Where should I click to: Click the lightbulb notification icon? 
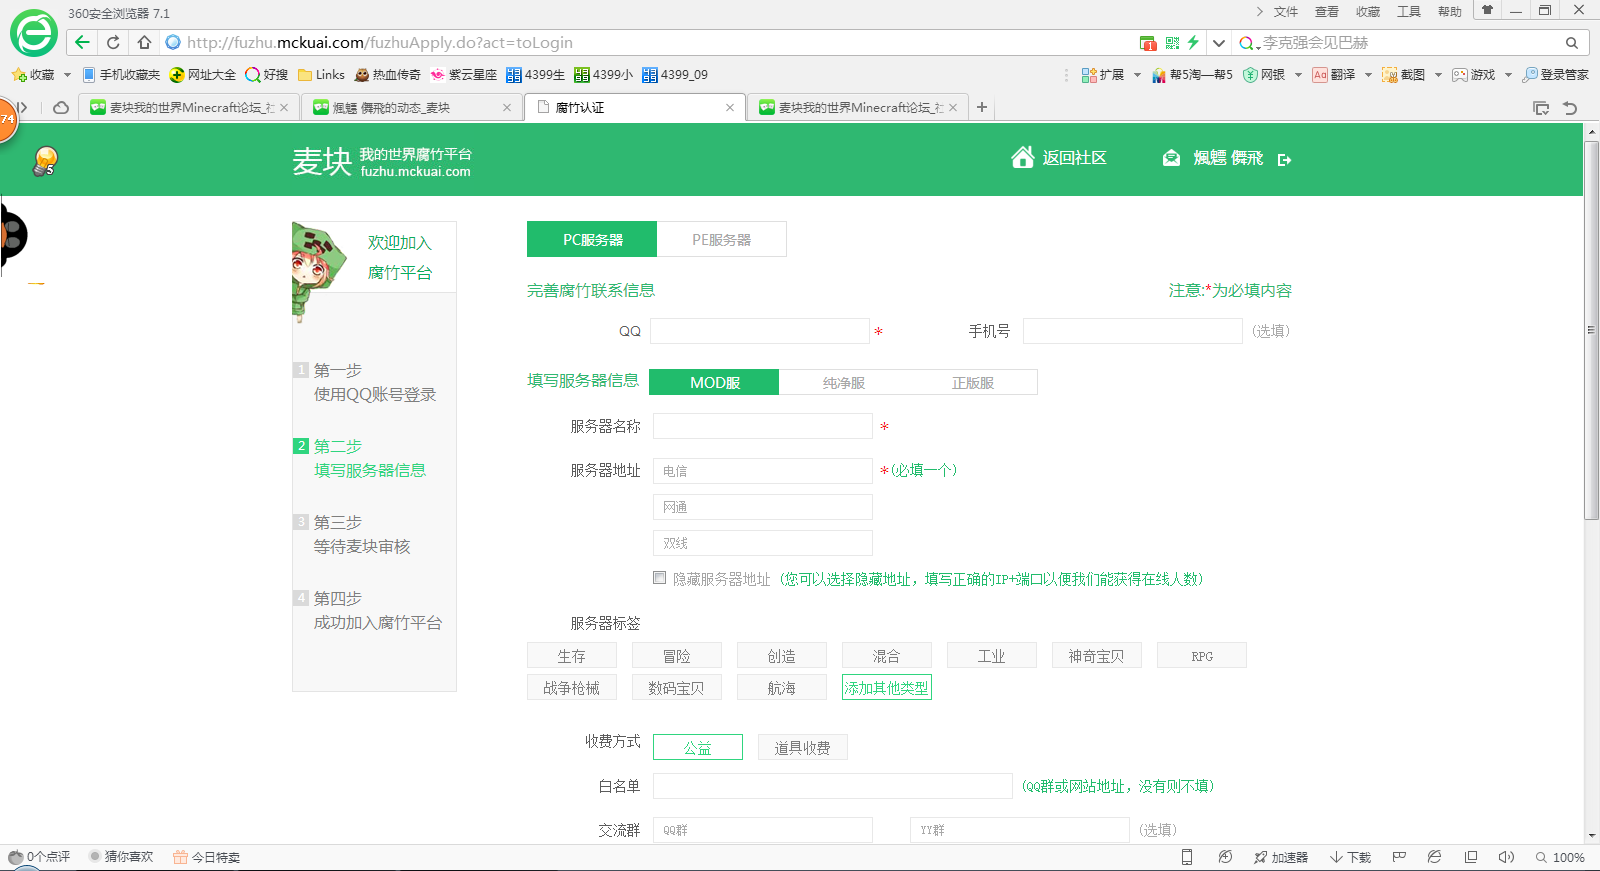click(x=46, y=160)
